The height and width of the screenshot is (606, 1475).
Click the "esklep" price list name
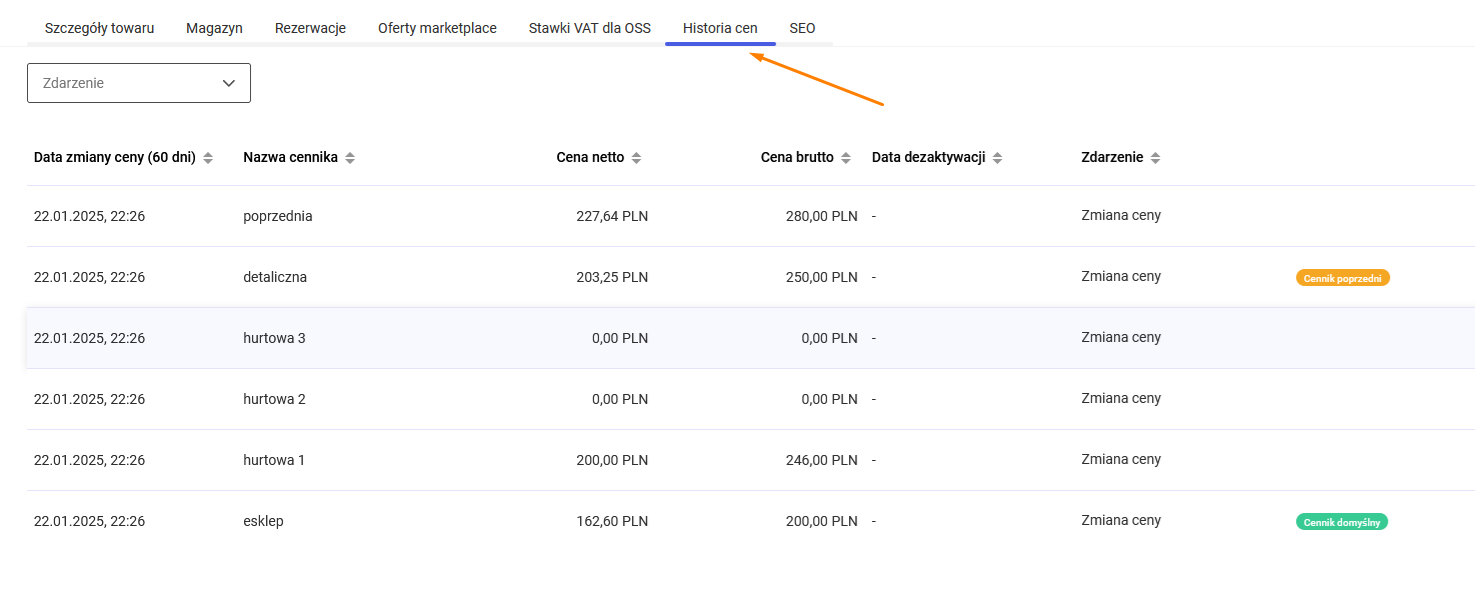(x=263, y=521)
